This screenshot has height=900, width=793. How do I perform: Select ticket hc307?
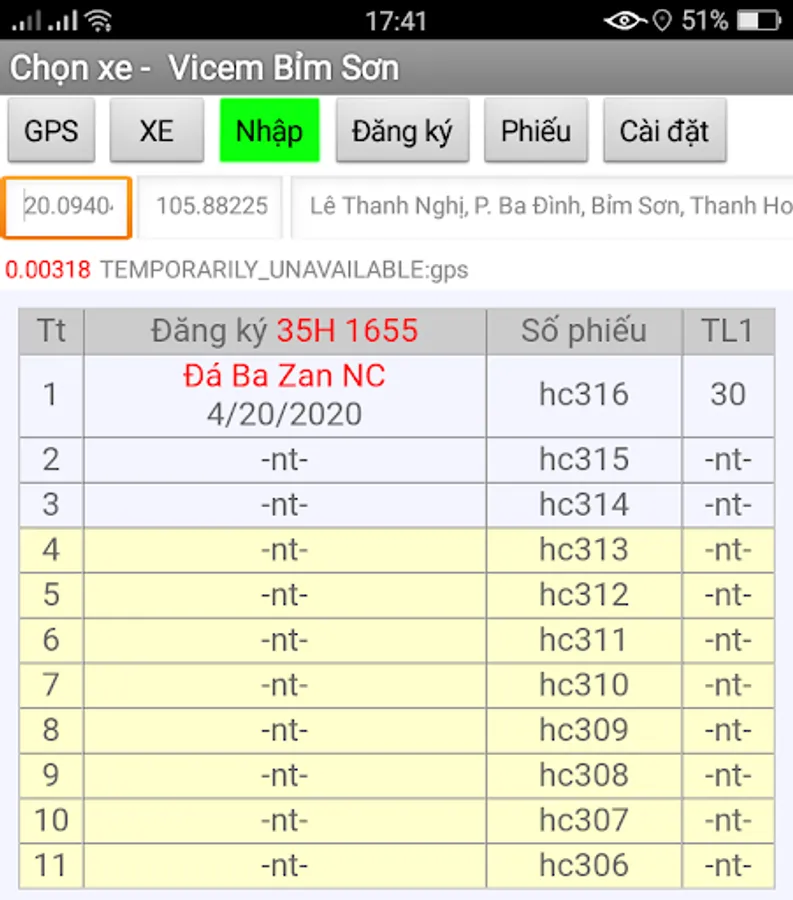point(584,820)
